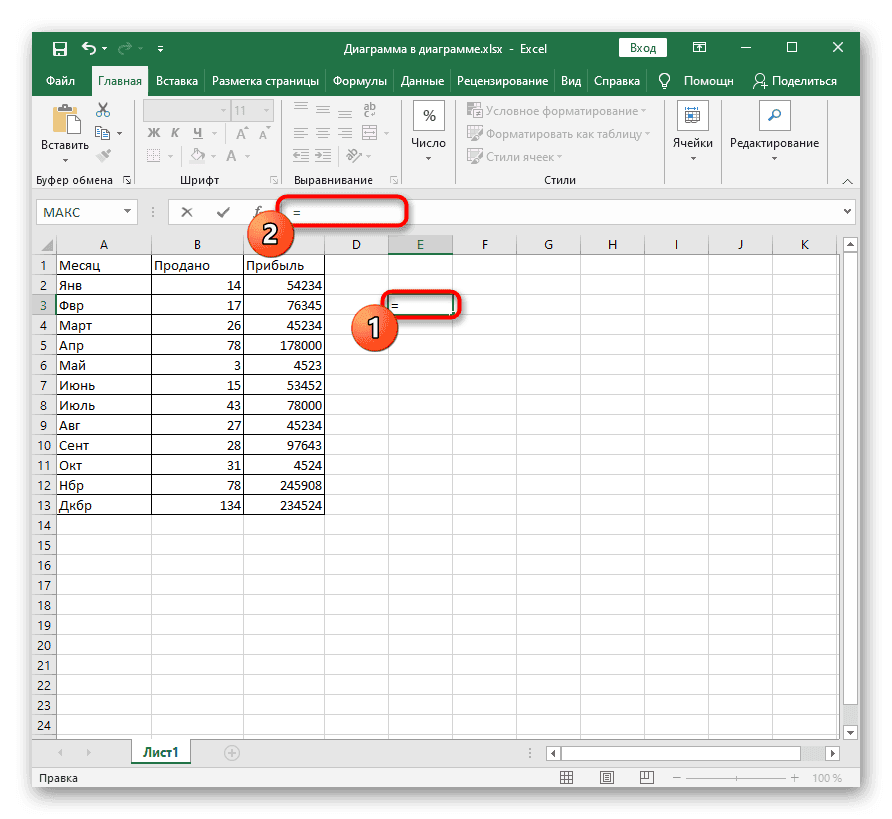The image size is (892, 819).
Task: Click the Insert Function fx icon
Action: click(x=260, y=212)
